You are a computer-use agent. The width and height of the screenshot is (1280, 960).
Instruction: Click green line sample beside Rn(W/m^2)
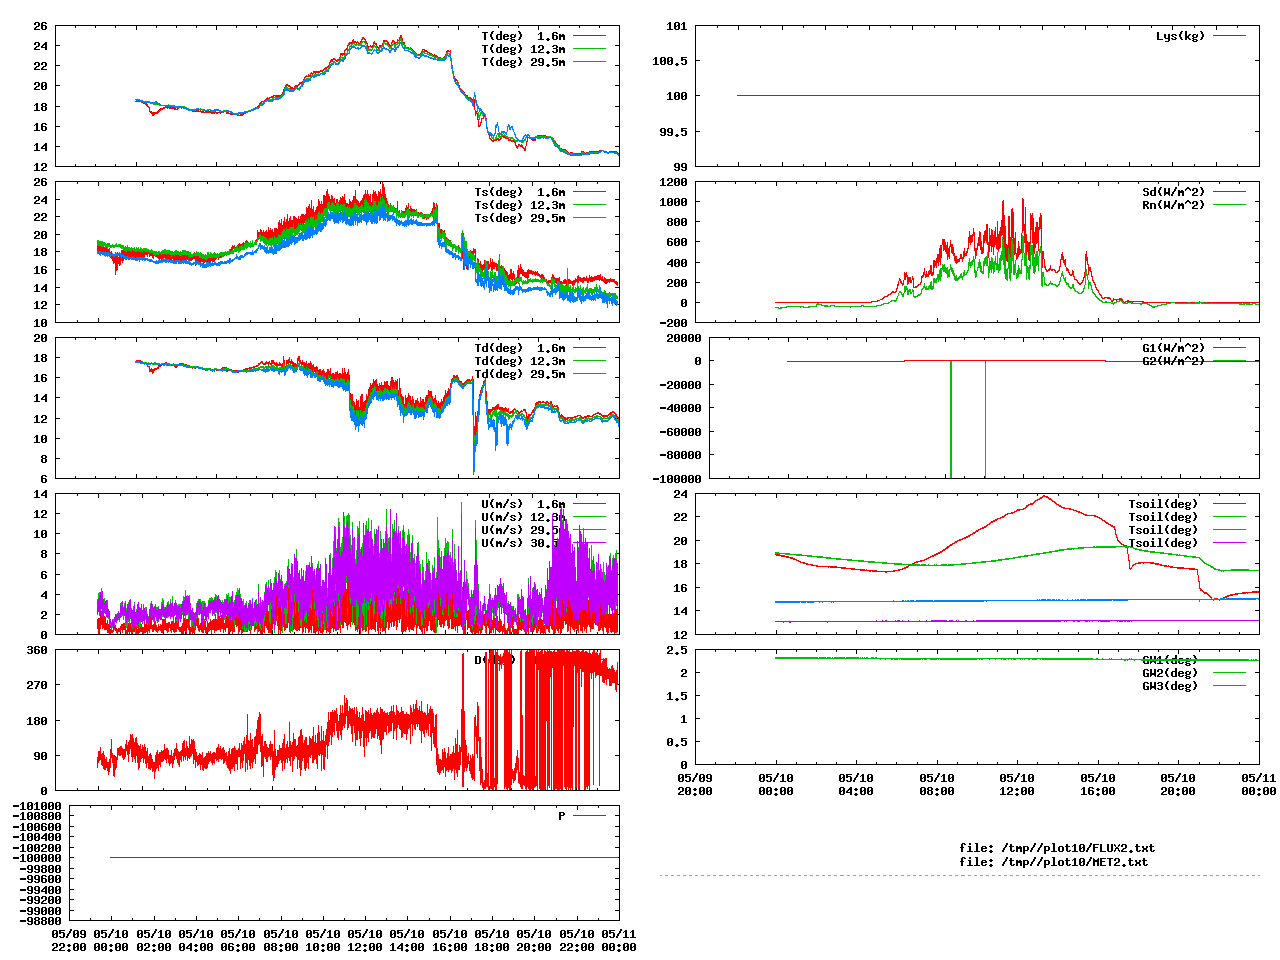[1230, 205]
